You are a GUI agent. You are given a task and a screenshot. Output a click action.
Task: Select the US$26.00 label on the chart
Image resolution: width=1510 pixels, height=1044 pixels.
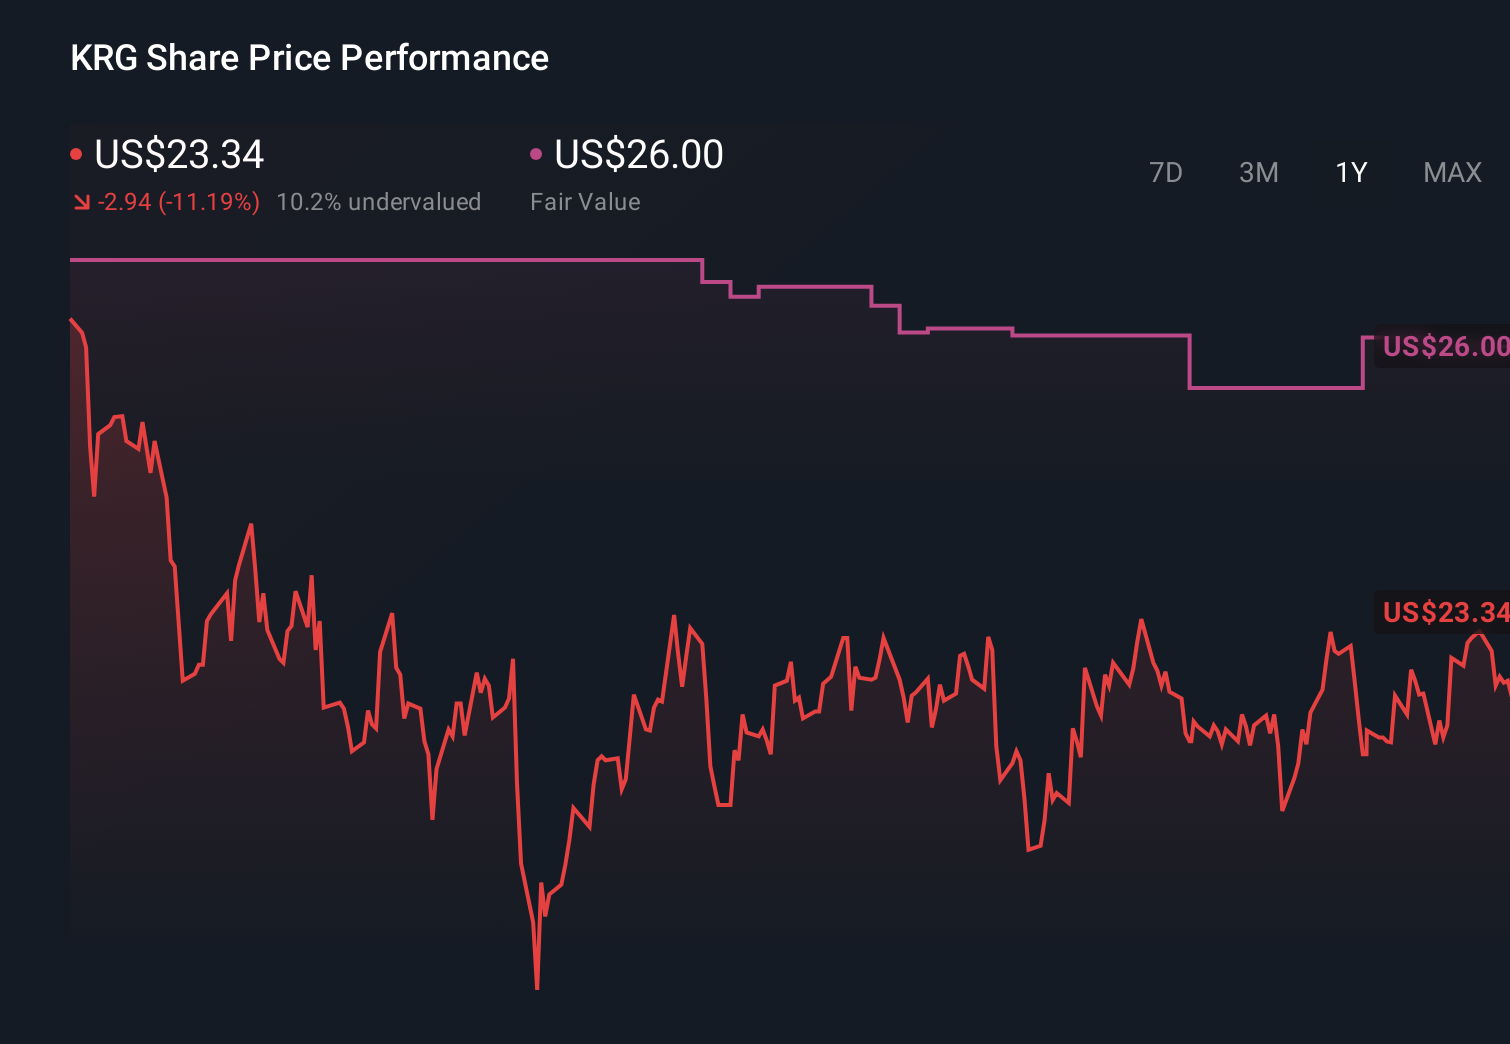(1444, 346)
